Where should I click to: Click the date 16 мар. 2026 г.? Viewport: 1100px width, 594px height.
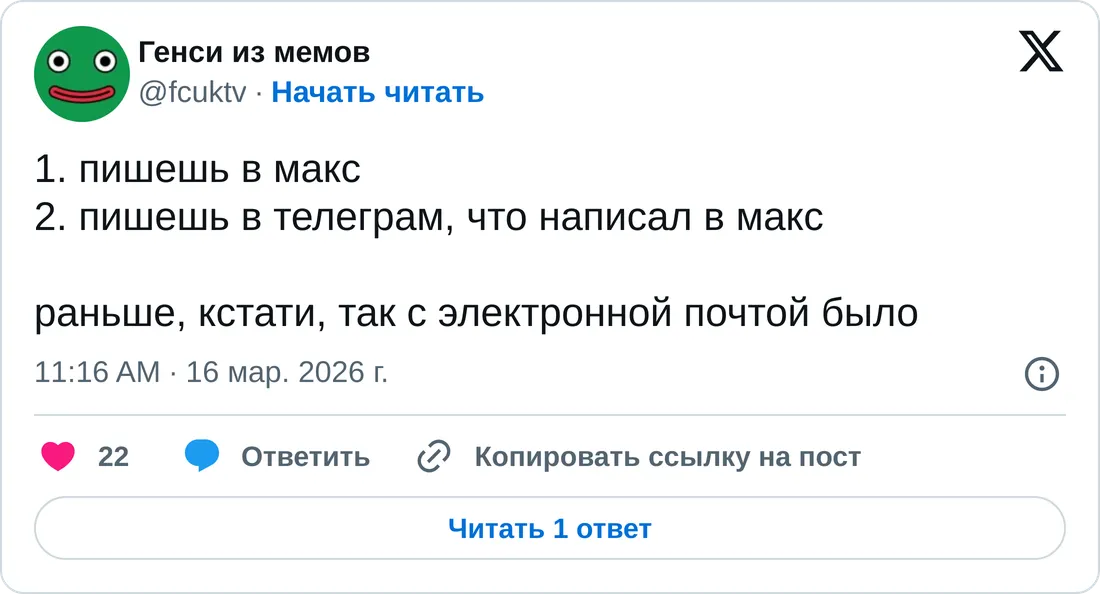(x=287, y=373)
